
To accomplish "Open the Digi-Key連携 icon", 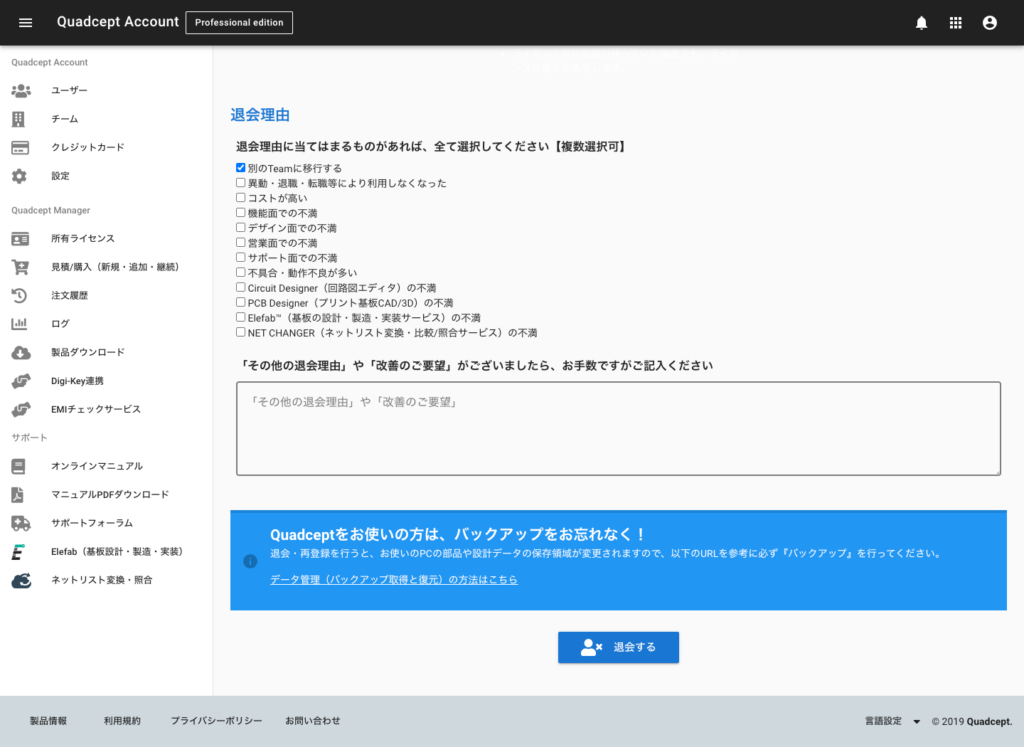I will click(x=22, y=381).
